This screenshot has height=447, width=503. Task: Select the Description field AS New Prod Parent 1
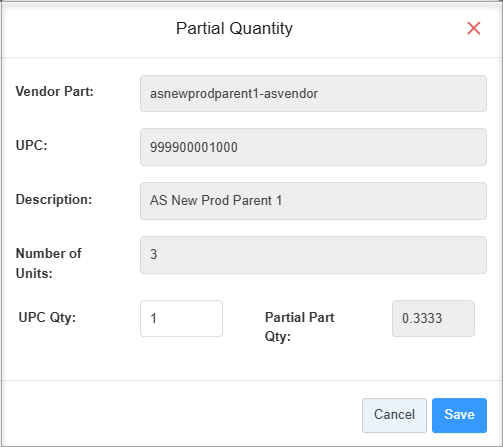(313, 201)
